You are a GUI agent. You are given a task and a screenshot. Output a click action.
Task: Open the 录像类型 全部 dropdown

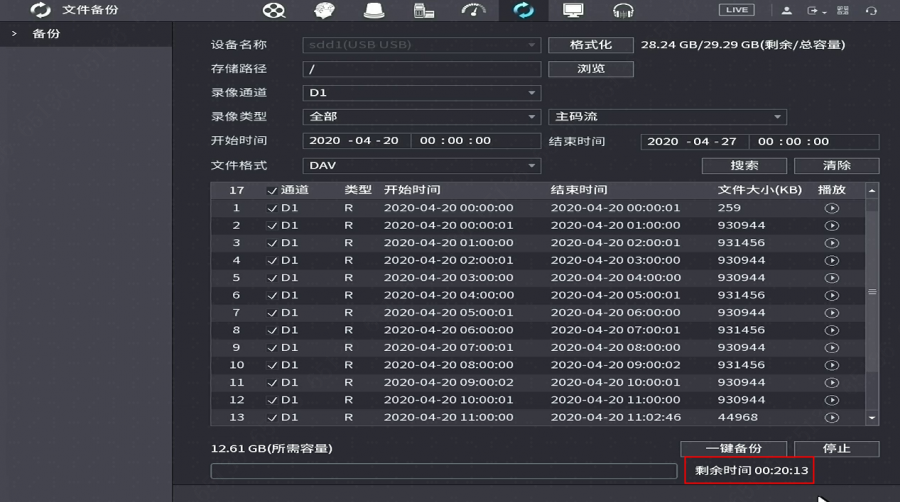click(x=421, y=116)
